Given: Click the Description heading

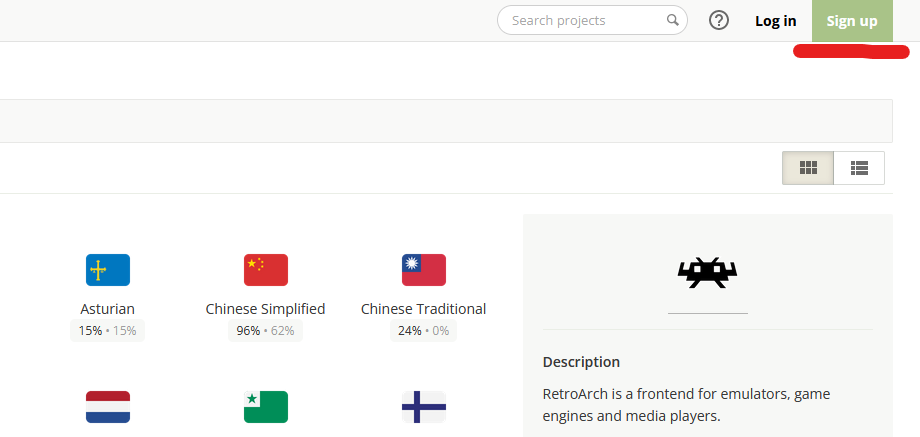Looking at the screenshot, I should coord(581,362).
